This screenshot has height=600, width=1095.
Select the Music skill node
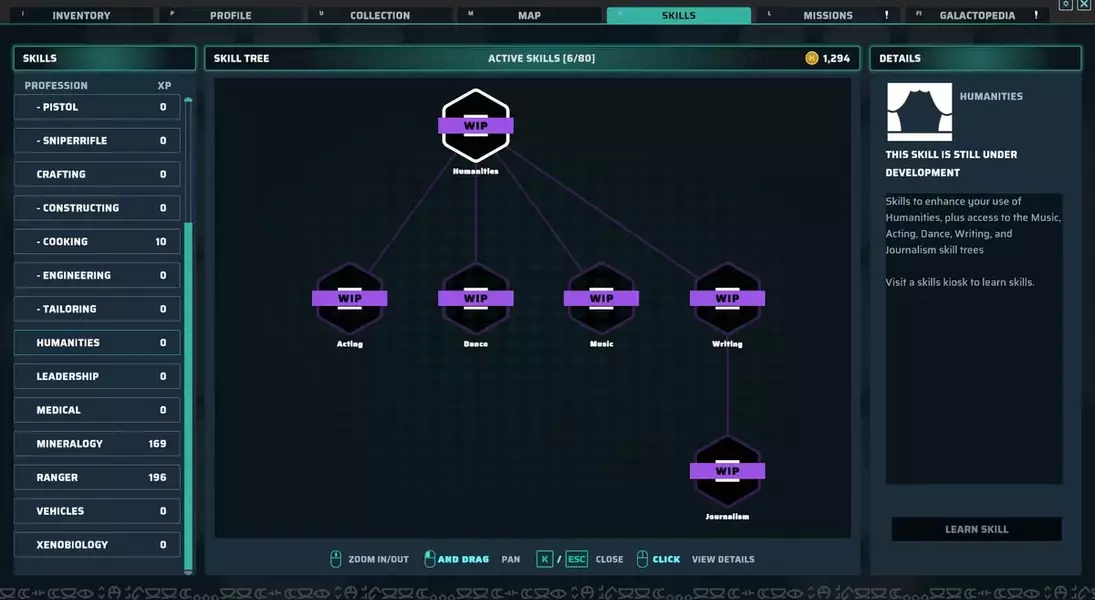tap(601, 298)
